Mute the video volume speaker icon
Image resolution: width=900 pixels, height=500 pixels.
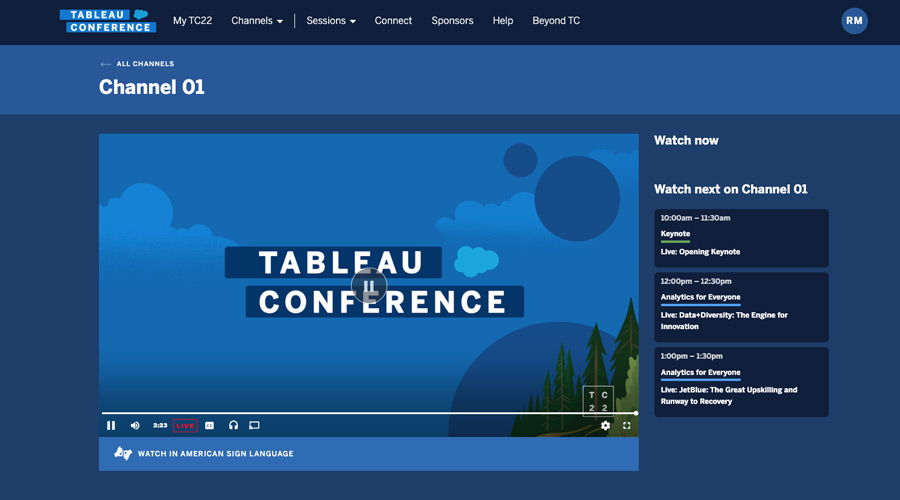[x=135, y=425]
